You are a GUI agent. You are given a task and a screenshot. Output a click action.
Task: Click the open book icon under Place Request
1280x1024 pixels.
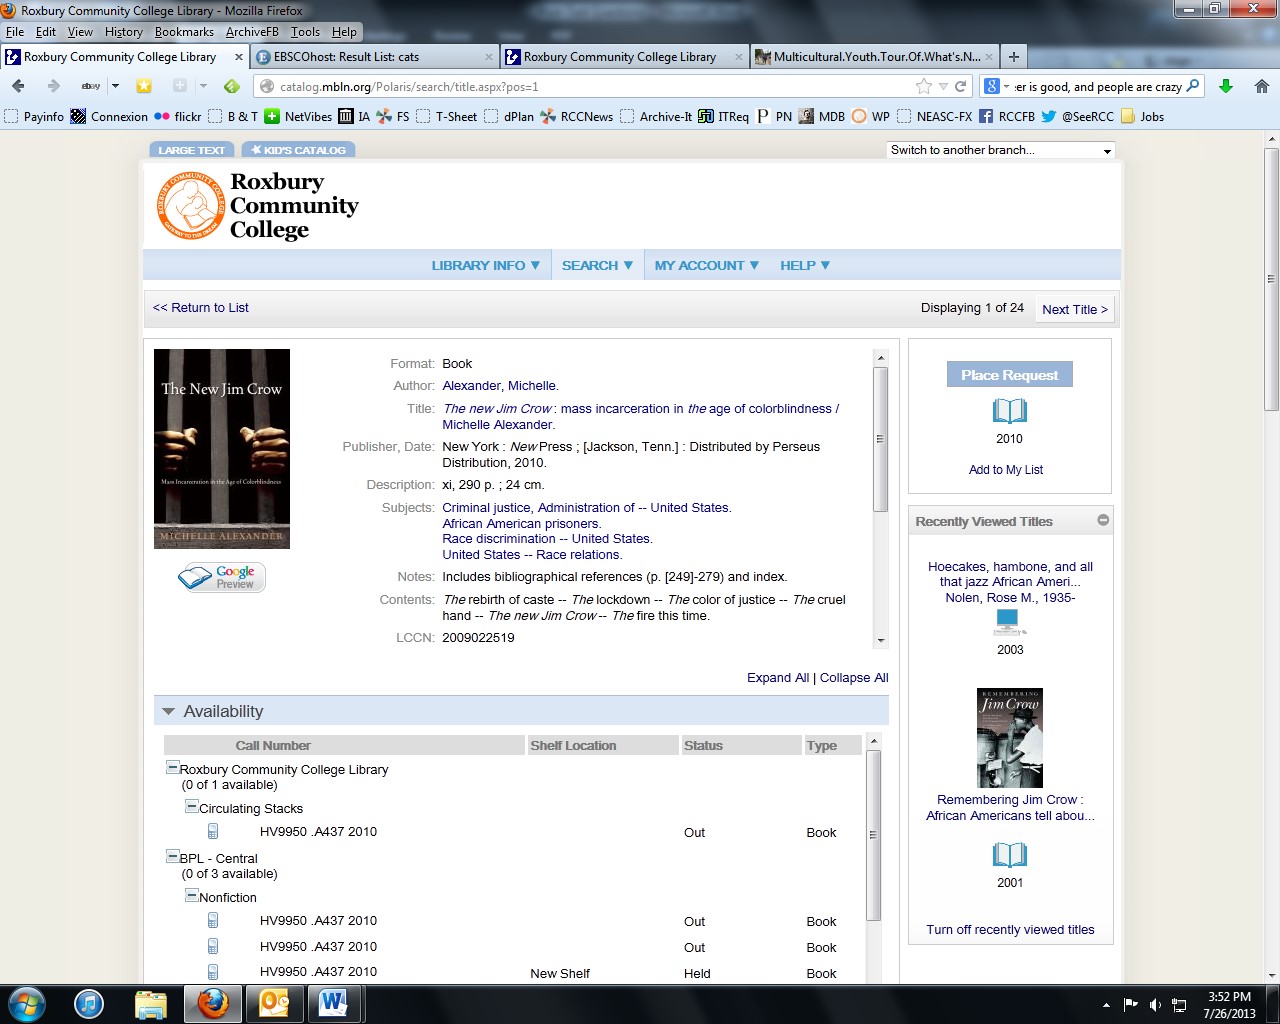pos(1009,411)
